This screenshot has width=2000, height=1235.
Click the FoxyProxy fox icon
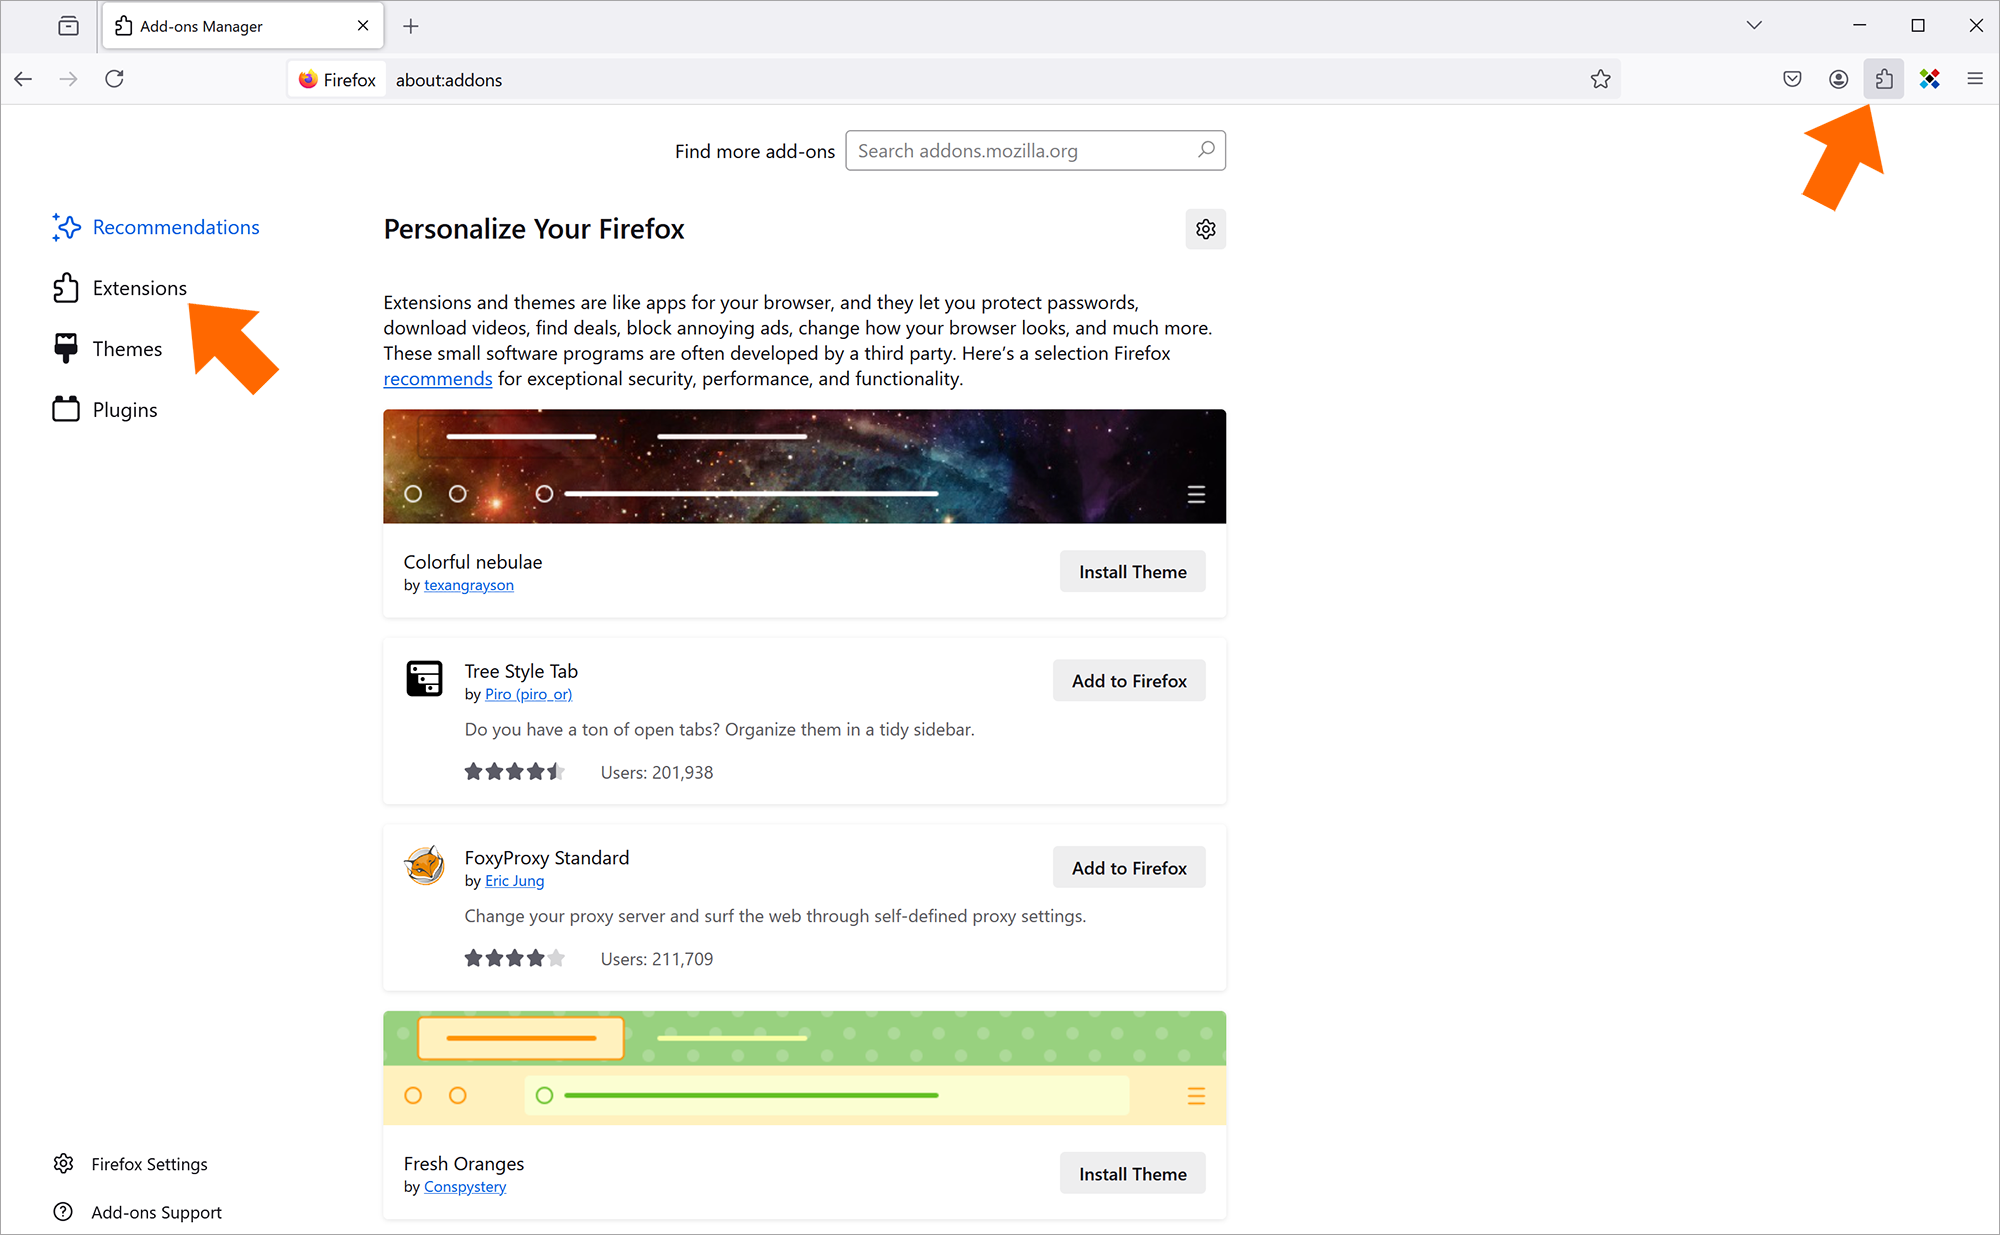424,865
